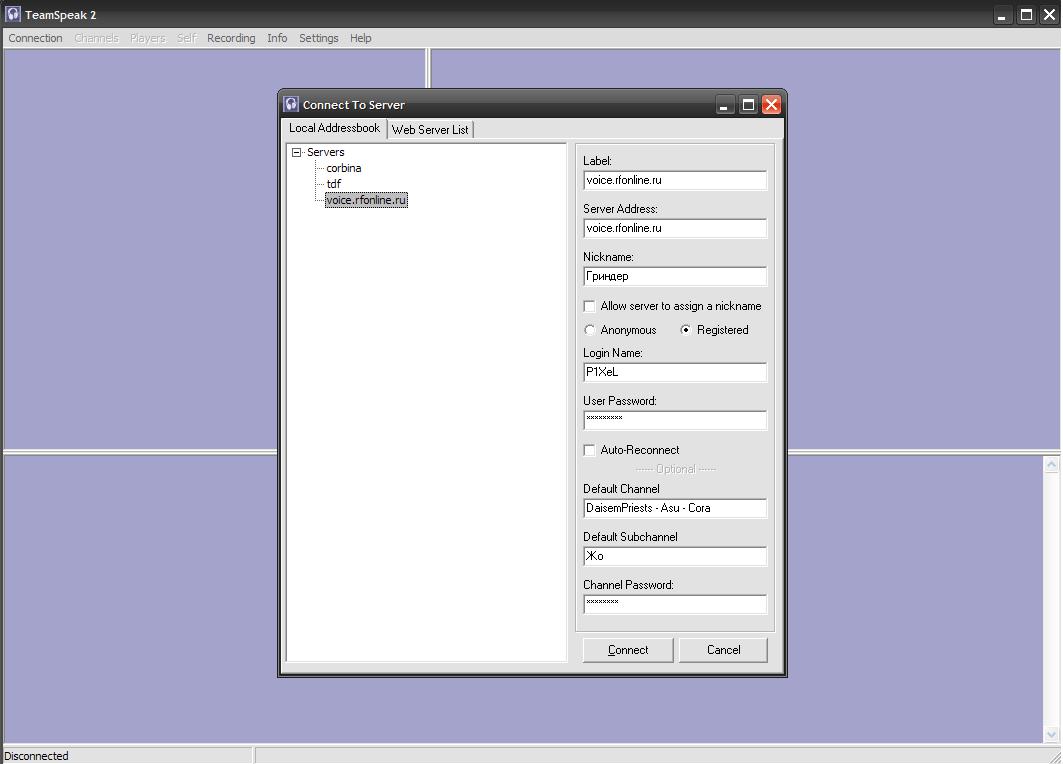This screenshot has height=764, width=1063.
Task: Close the Connect To Server dialog
Action: coord(771,104)
